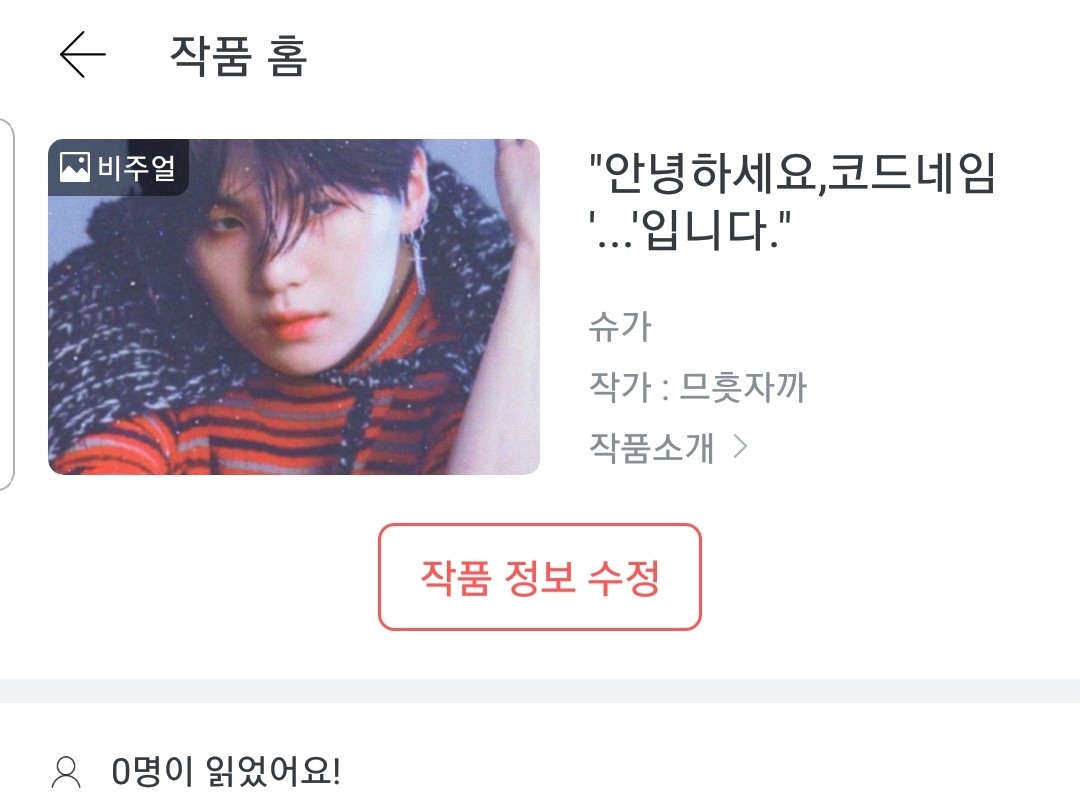Screen dimensions: 1080x810
Task: Click the 작품 홈 header title
Action: tap(238, 55)
